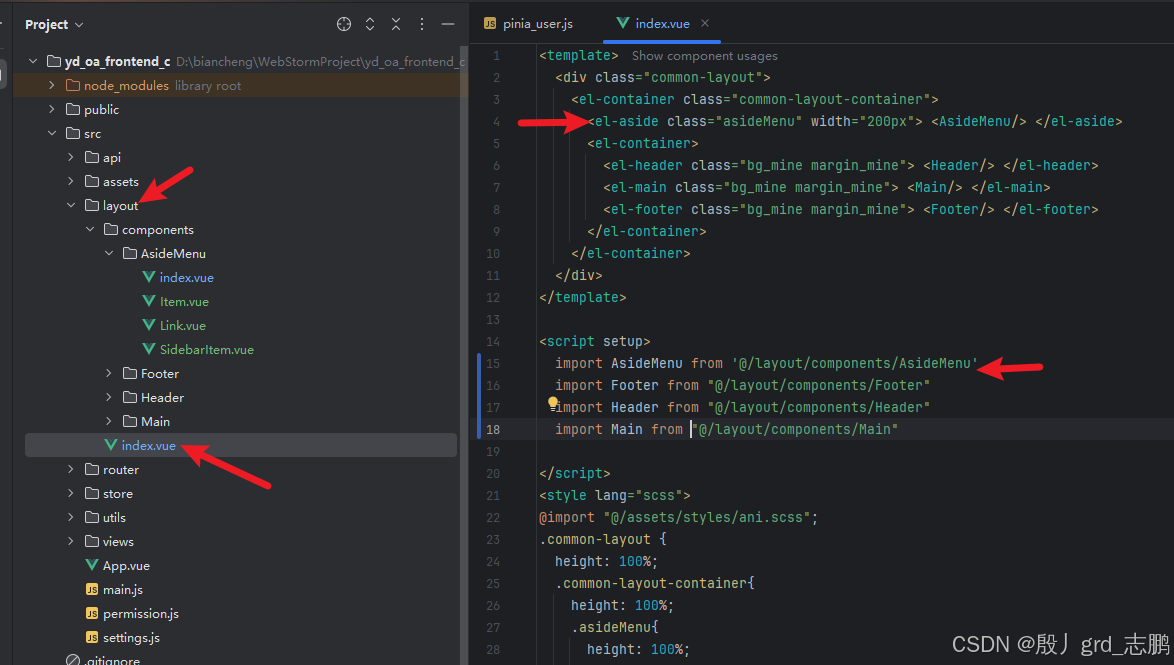Collapse the layout folder
The width and height of the screenshot is (1174, 665).
(x=71, y=205)
